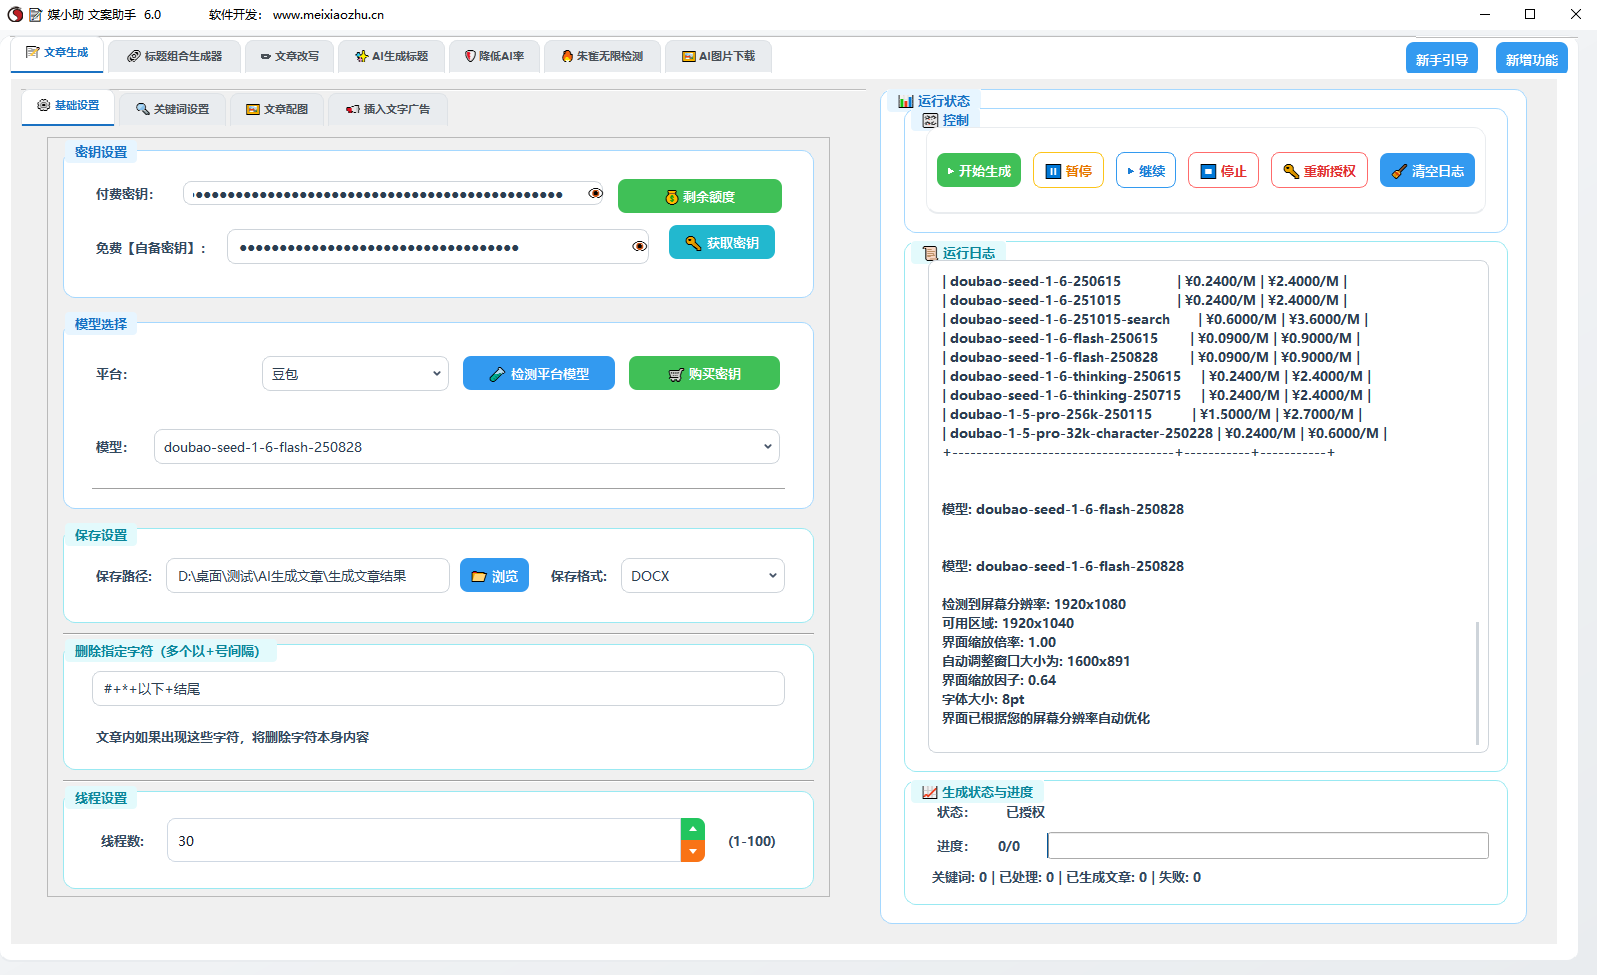Click the 继续 resume button
This screenshot has height=975, width=1597.
(x=1145, y=171)
